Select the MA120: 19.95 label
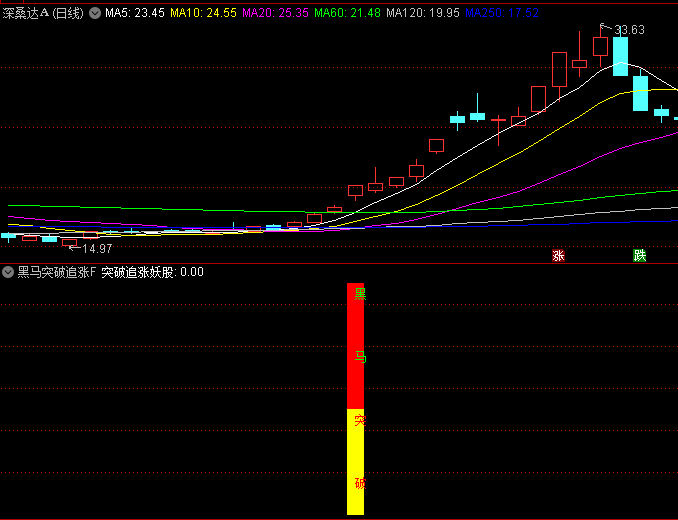This screenshot has width=678, height=520. (x=422, y=13)
